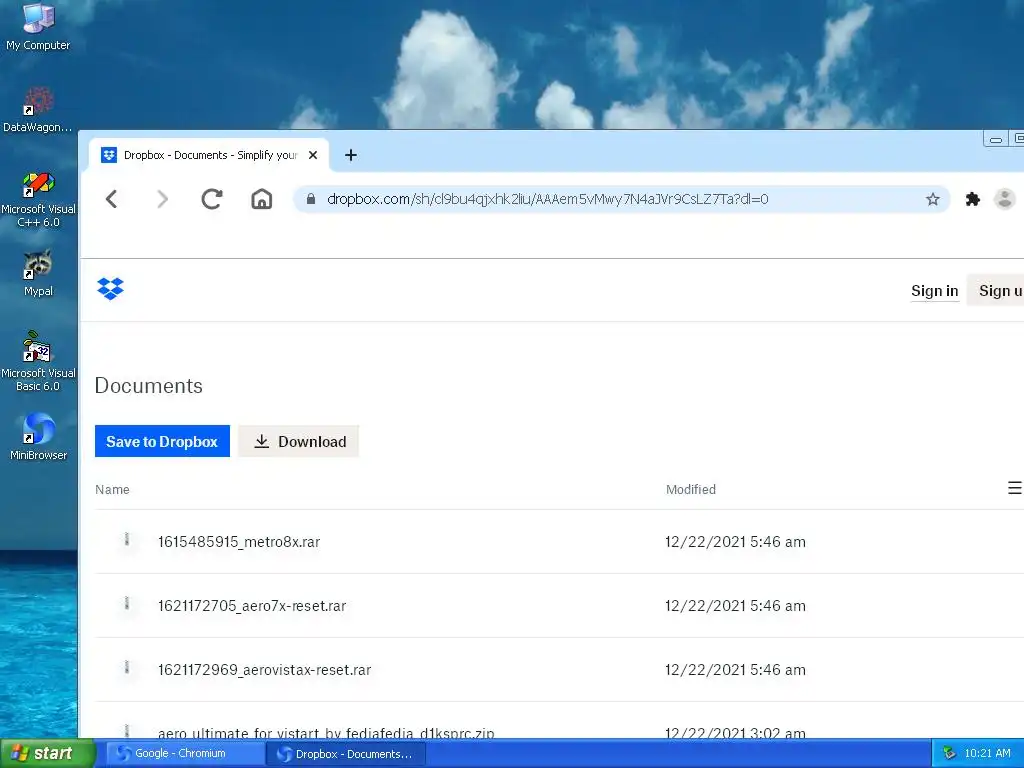
Task: Open aero_ultimate_for_vistart zip file
Action: (327, 733)
